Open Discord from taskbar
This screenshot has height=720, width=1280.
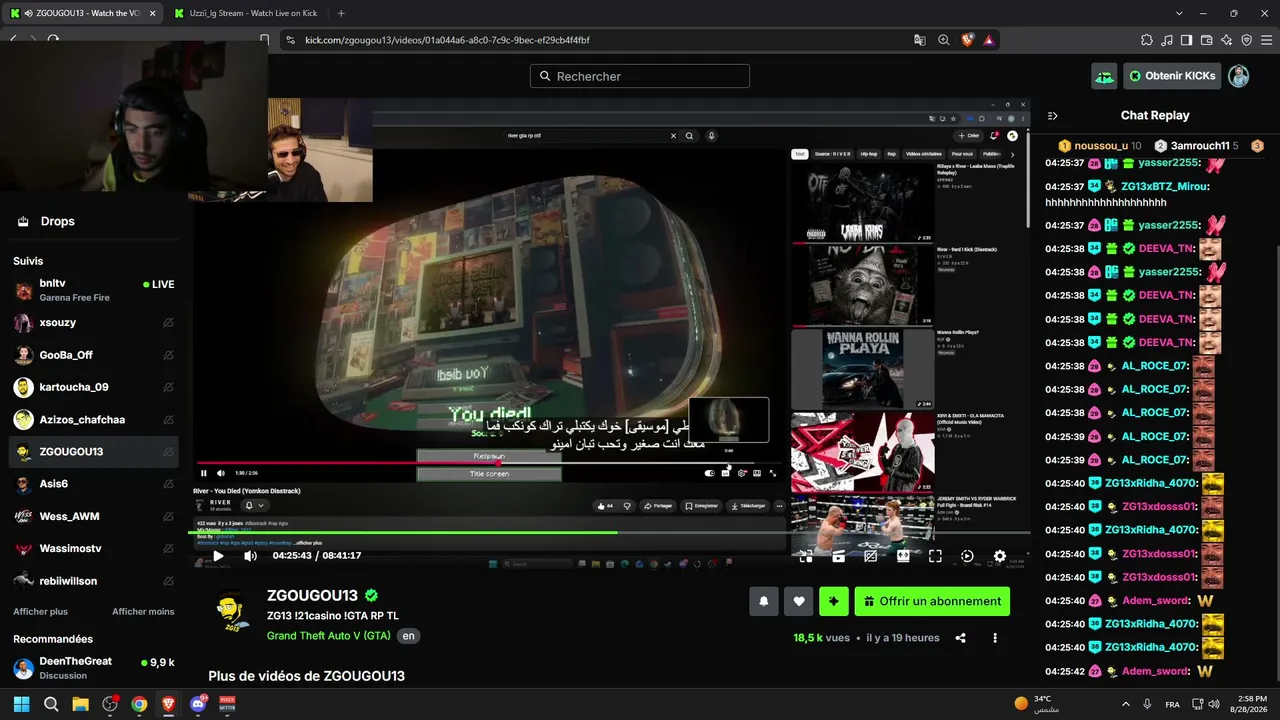198,704
